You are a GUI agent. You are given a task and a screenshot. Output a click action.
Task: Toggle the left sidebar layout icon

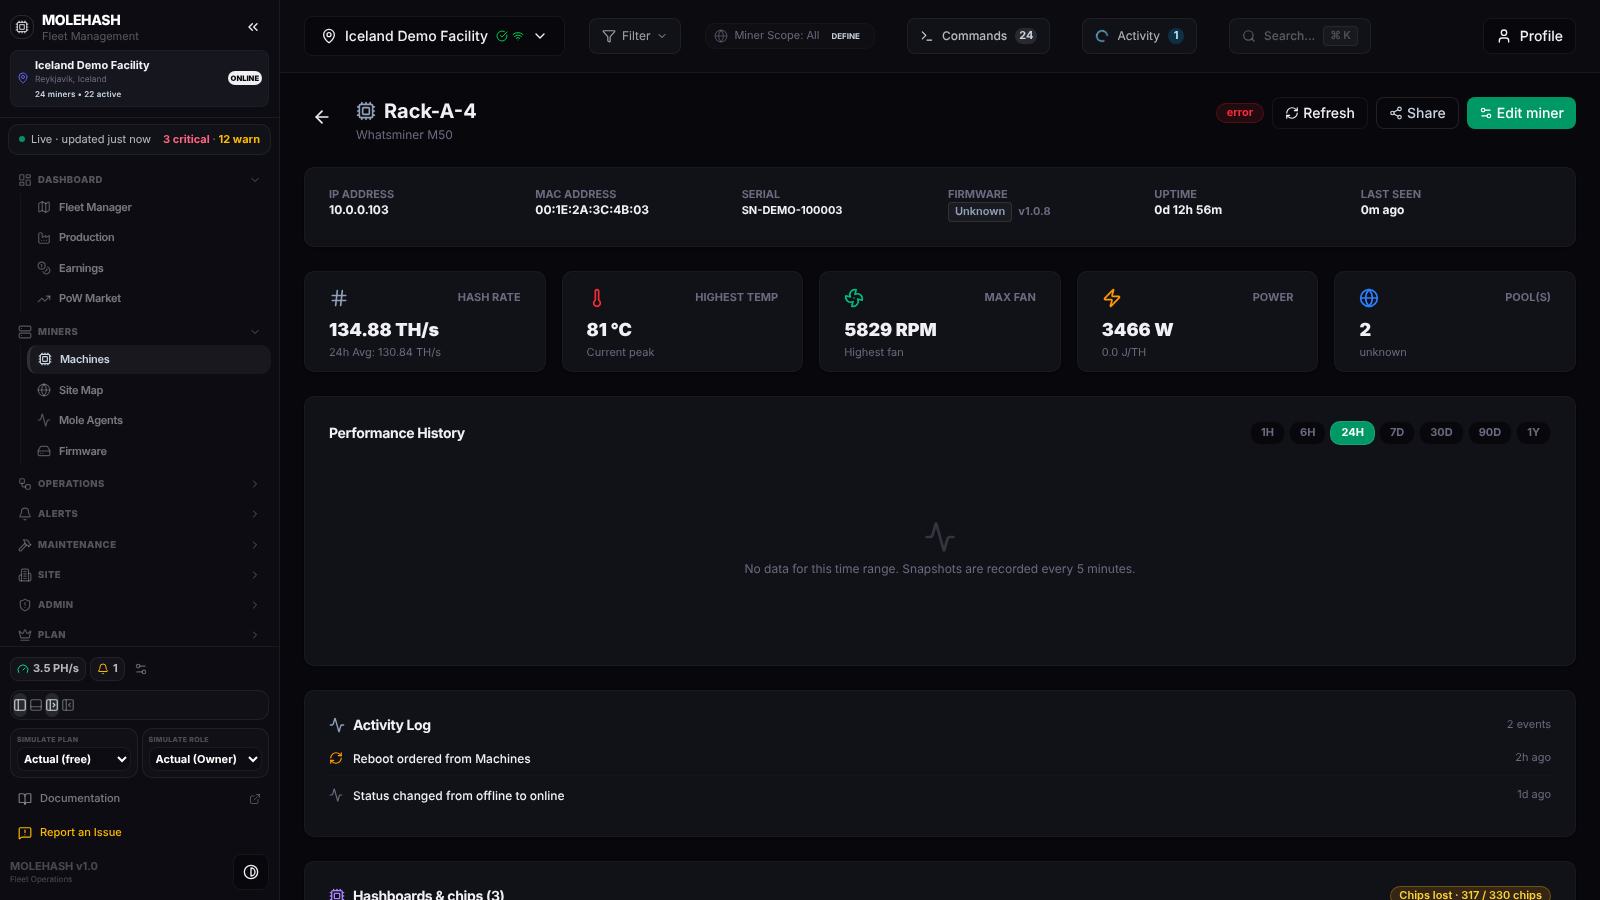[20, 705]
